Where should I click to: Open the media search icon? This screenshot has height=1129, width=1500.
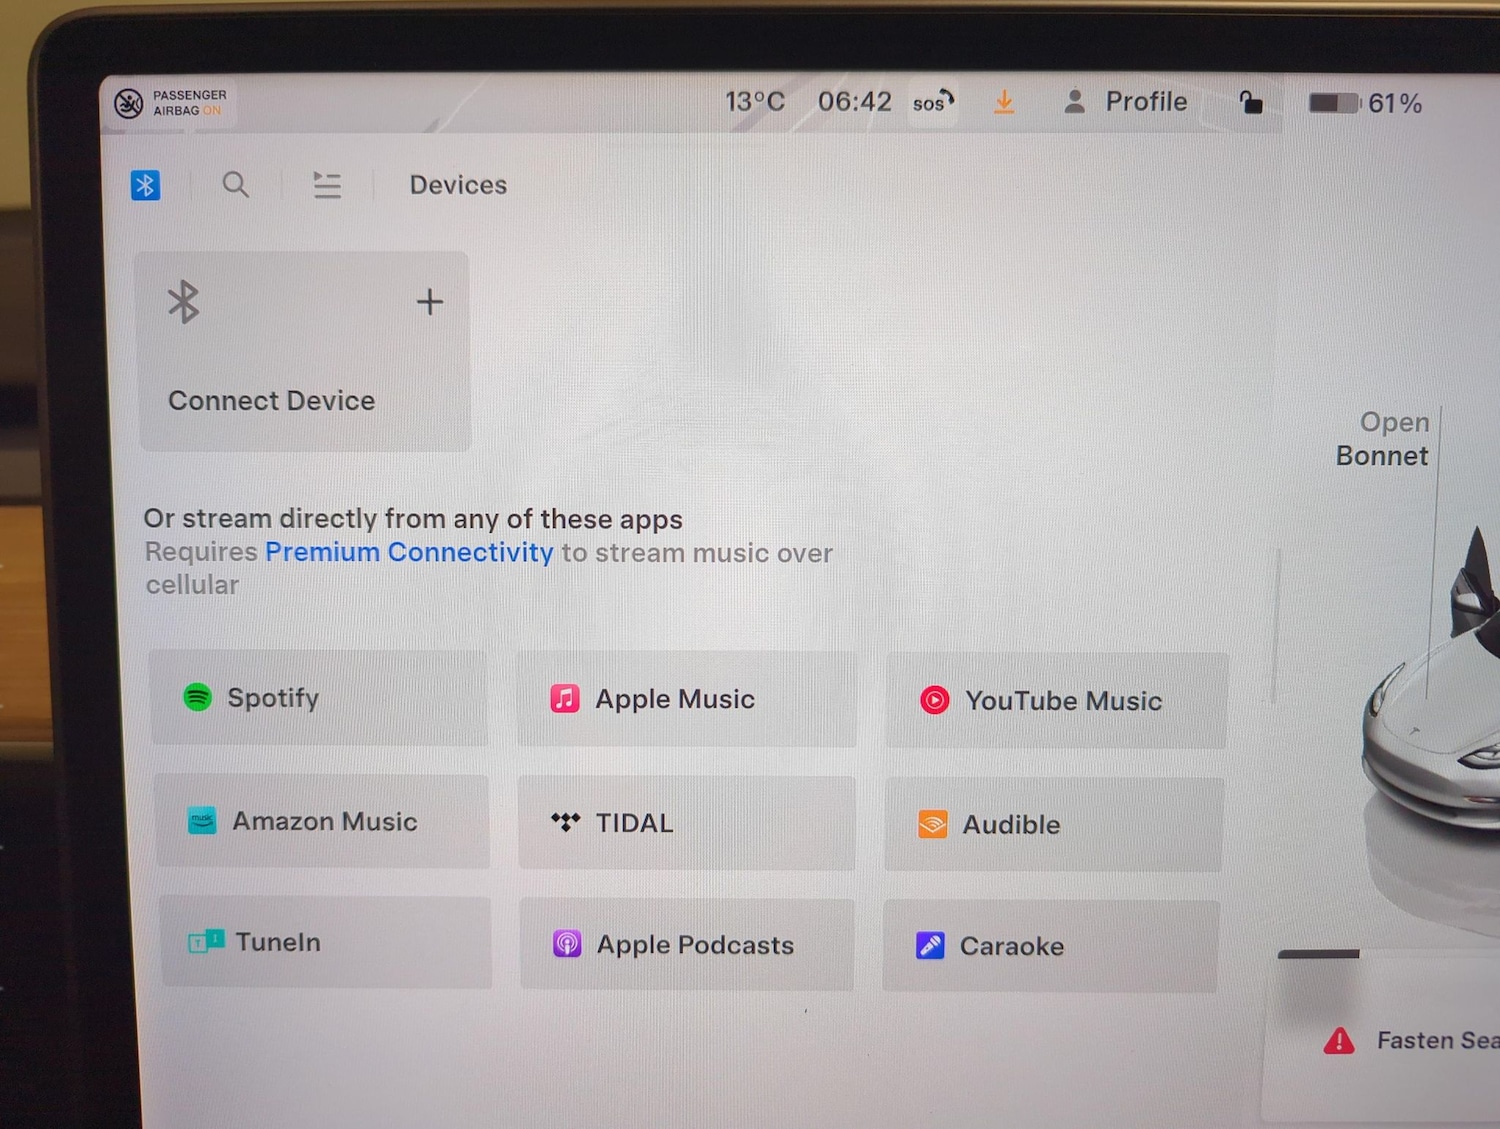236,185
